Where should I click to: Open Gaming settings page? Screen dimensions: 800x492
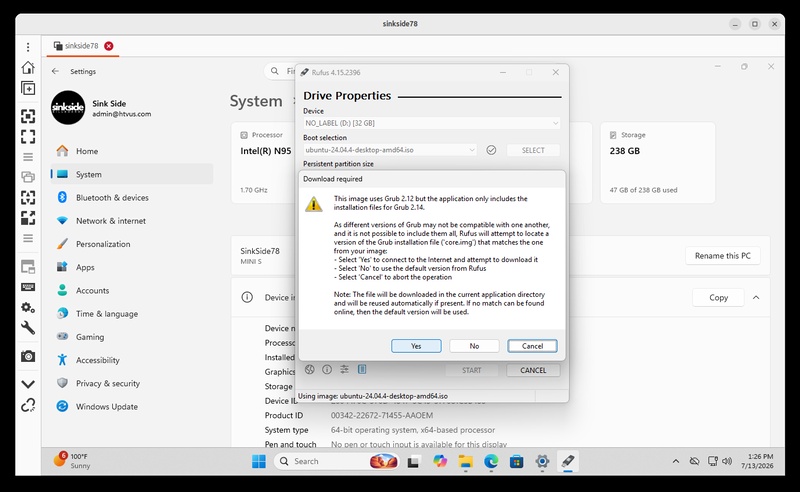click(132, 337)
